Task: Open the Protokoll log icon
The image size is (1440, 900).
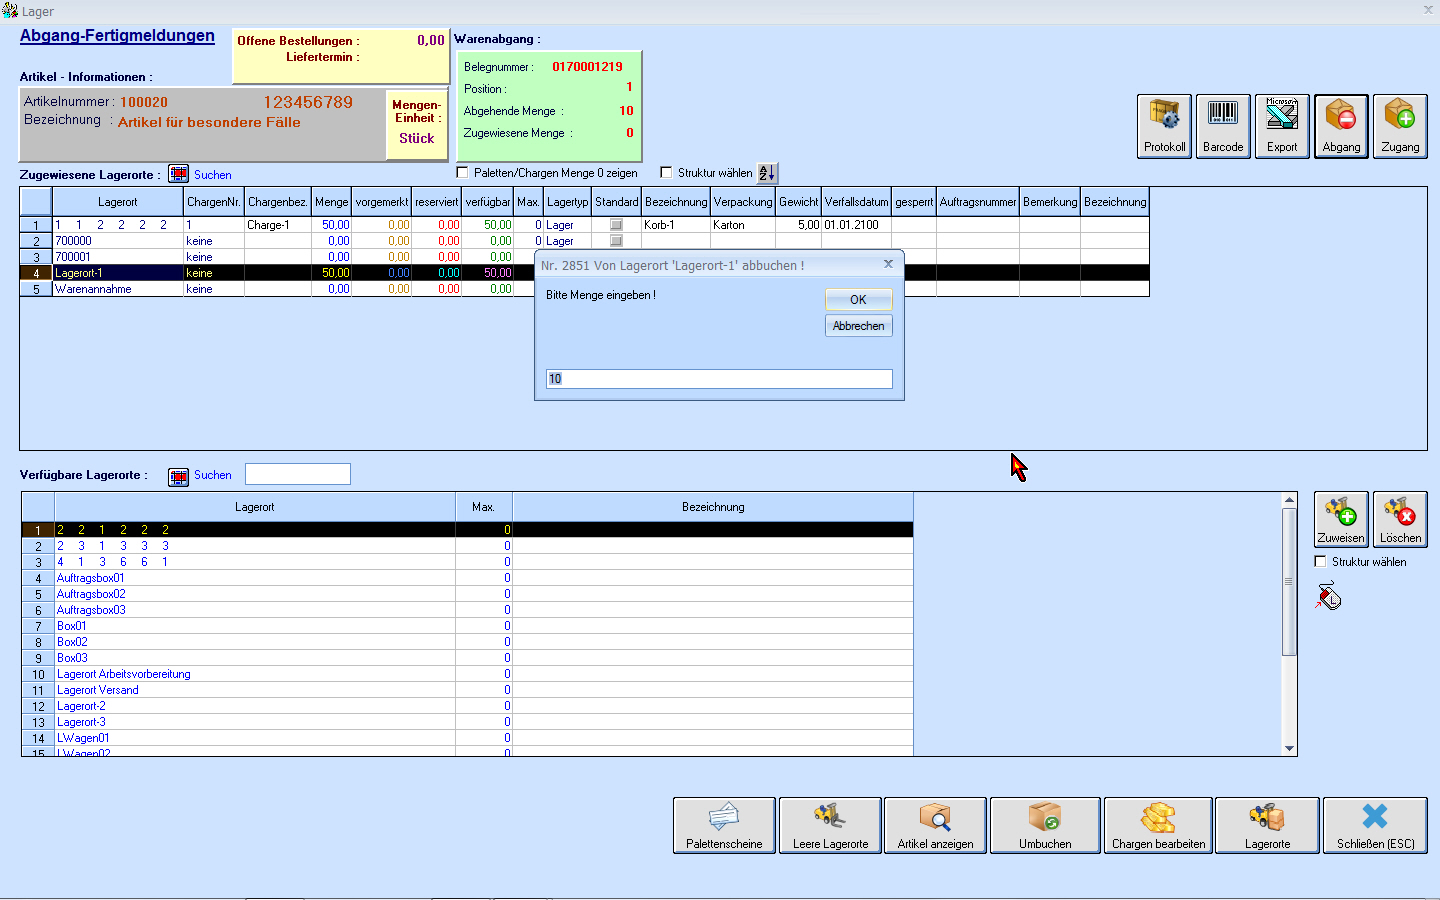Action: pyautogui.click(x=1164, y=126)
